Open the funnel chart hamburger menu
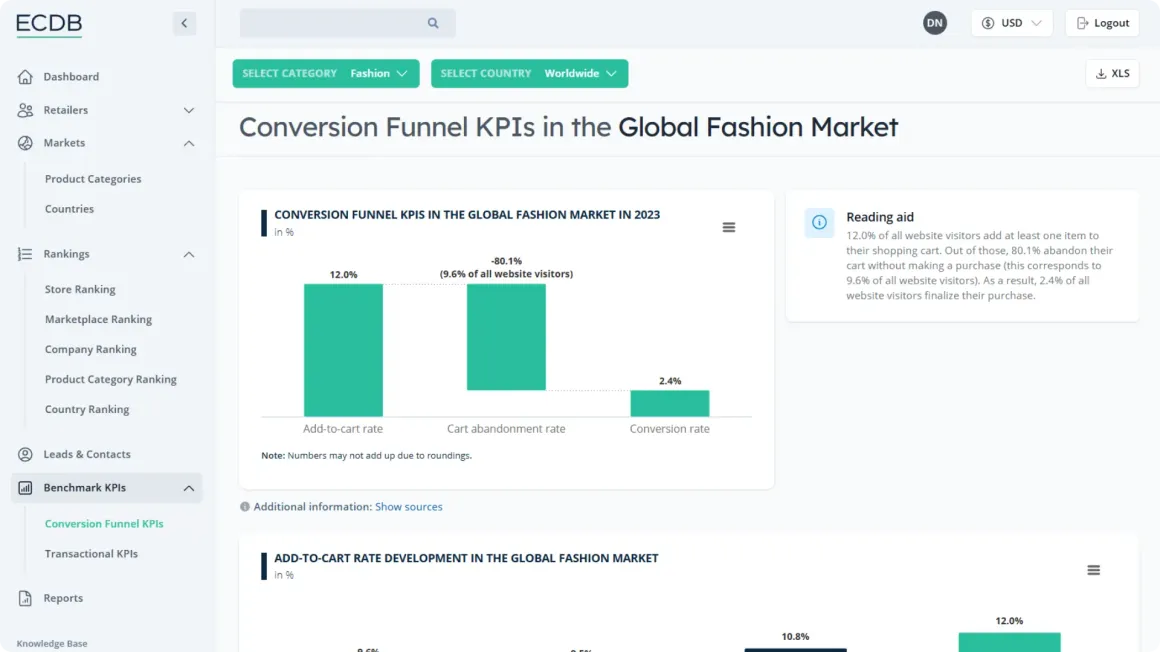The height and width of the screenshot is (652, 1160). [x=729, y=227]
